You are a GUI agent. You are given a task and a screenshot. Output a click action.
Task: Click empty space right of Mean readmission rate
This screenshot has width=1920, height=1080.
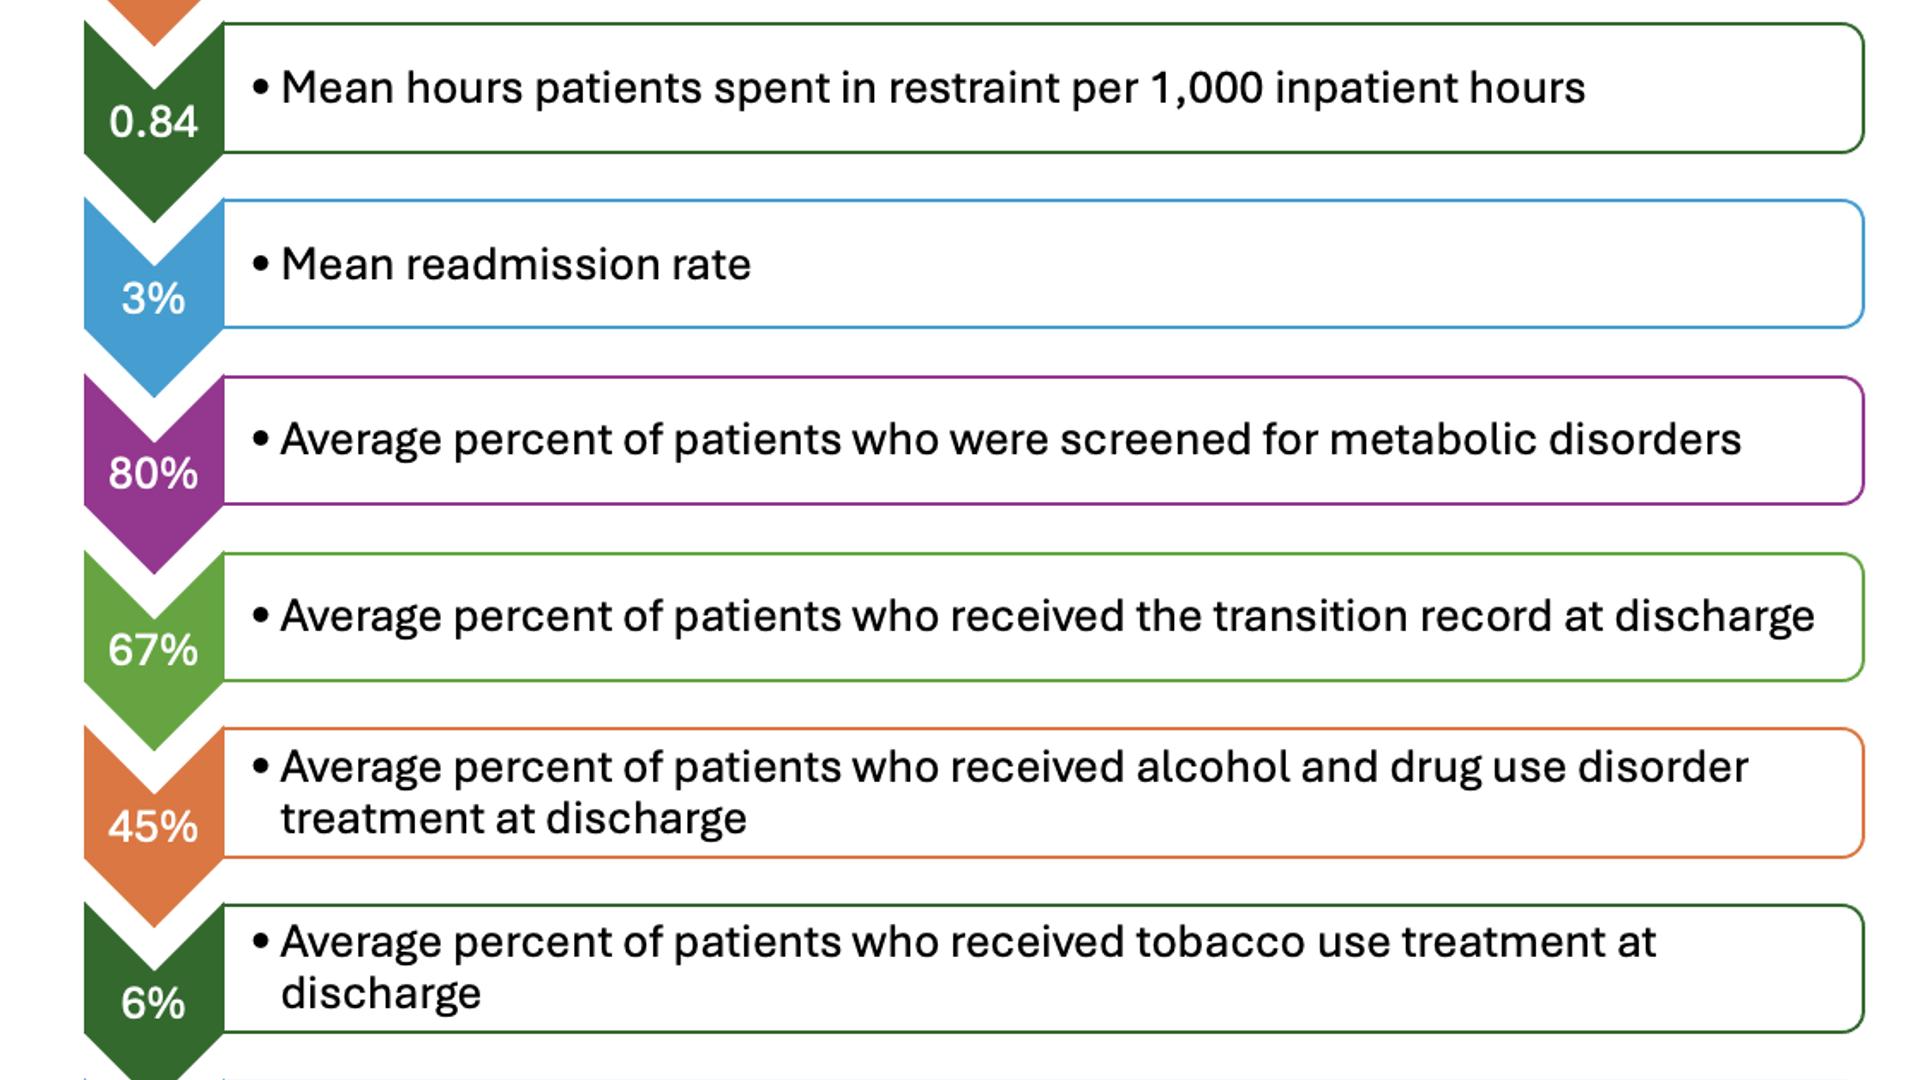[x=1300, y=265]
